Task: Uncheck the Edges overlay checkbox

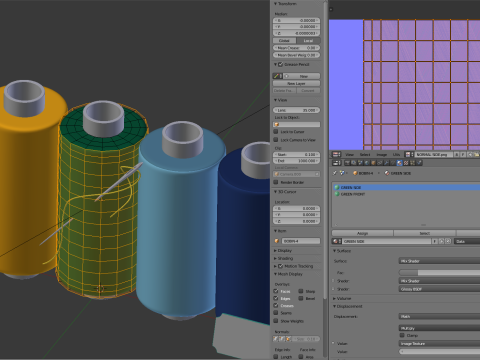Action: 276,298
